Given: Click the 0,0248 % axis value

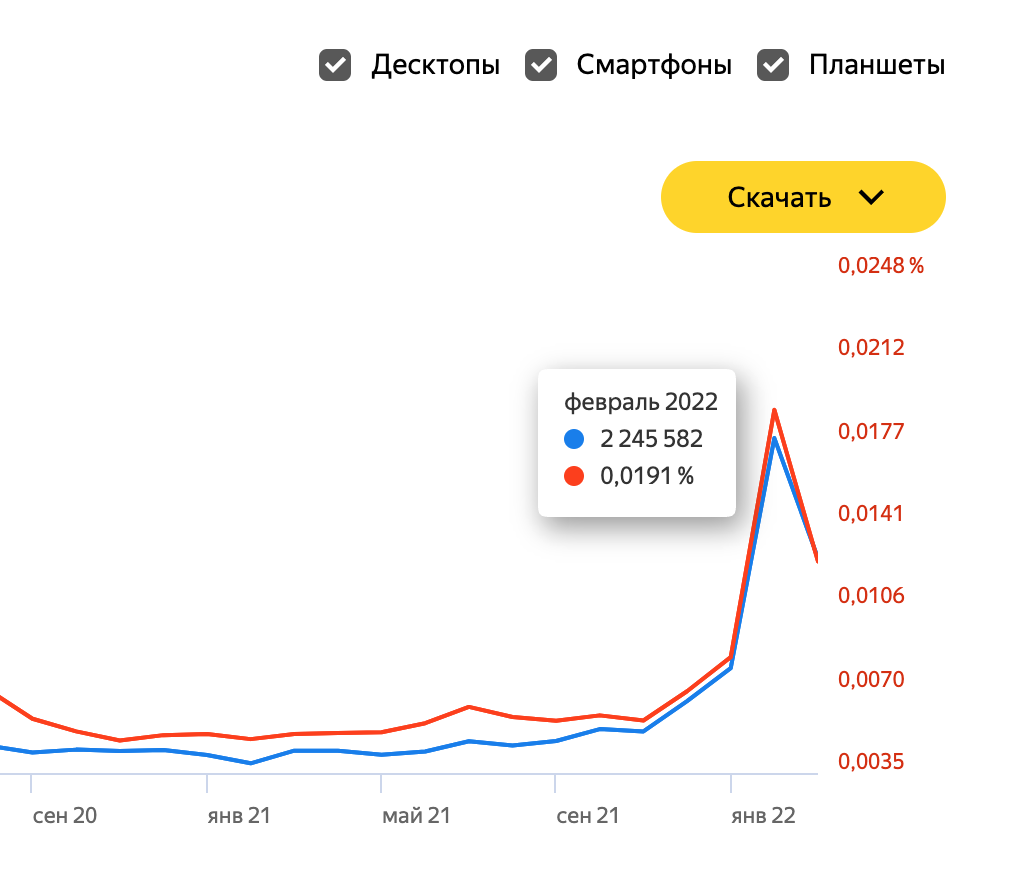Looking at the screenshot, I should [x=880, y=266].
